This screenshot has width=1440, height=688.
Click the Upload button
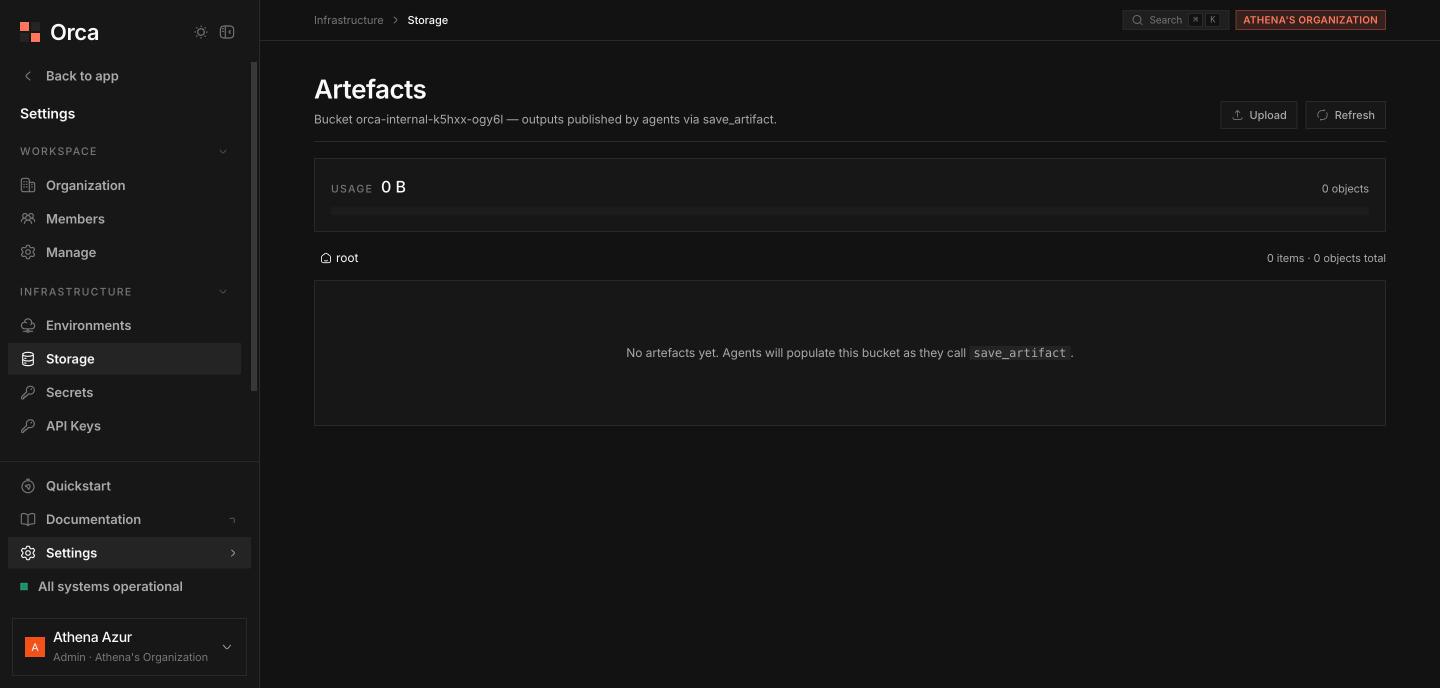click(x=1259, y=115)
